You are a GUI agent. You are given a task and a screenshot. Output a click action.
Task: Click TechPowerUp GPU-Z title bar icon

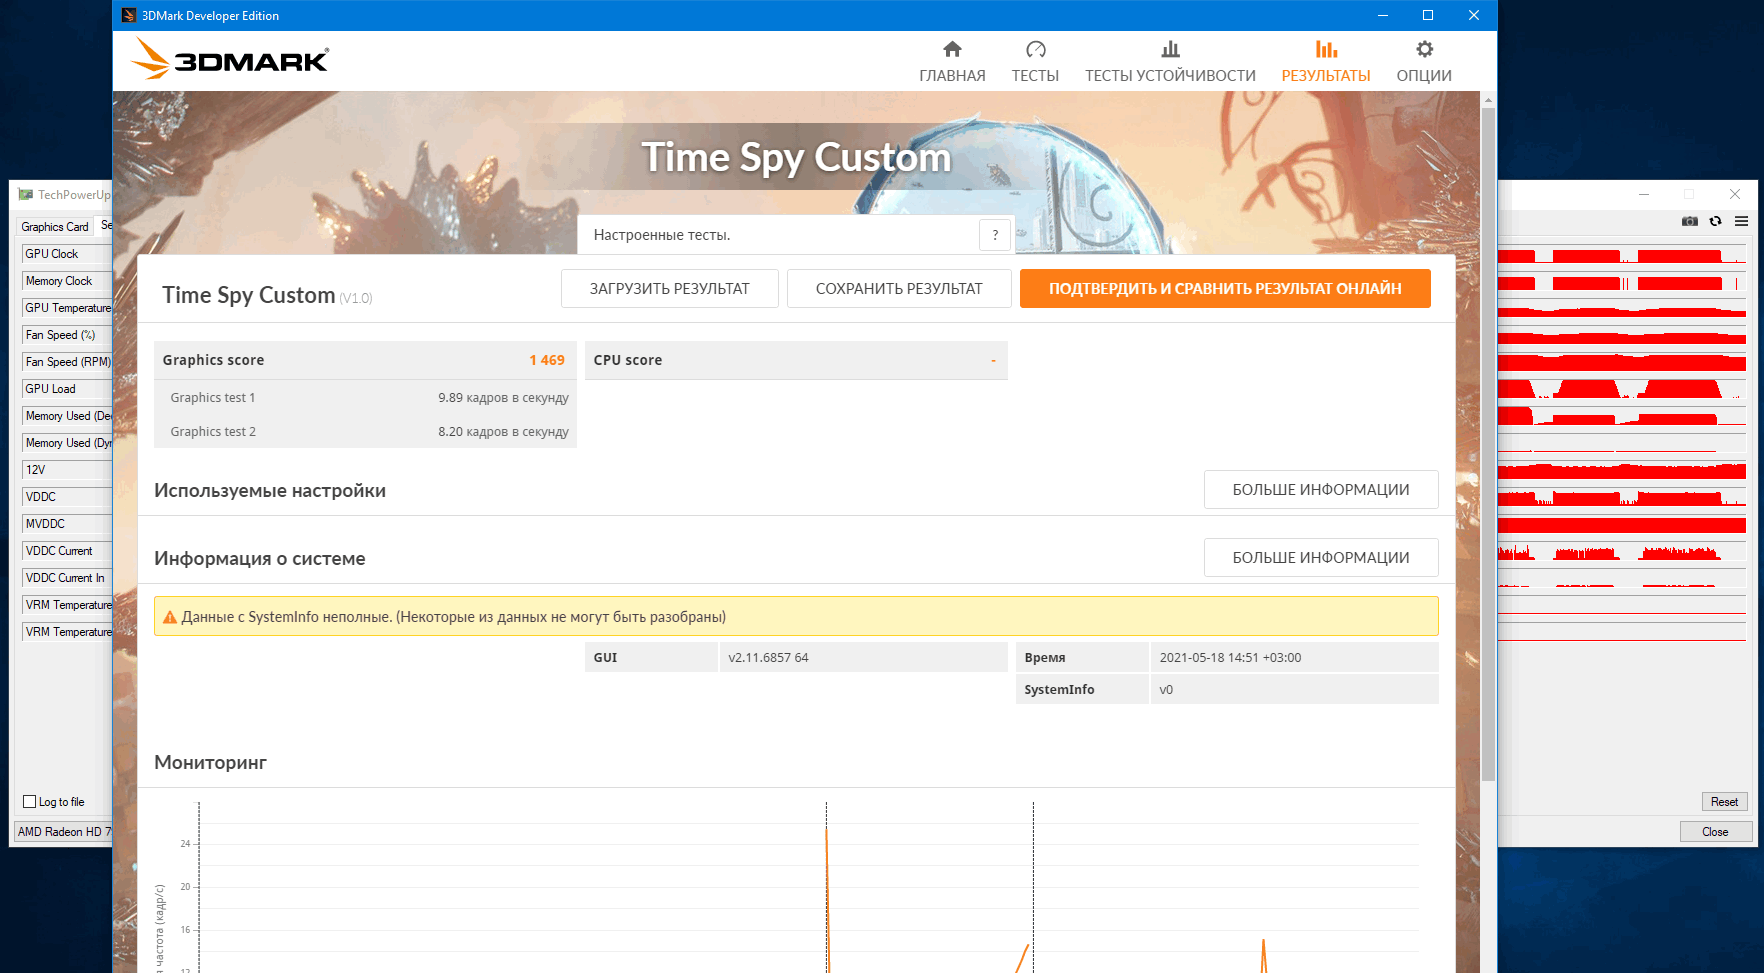tap(26, 195)
